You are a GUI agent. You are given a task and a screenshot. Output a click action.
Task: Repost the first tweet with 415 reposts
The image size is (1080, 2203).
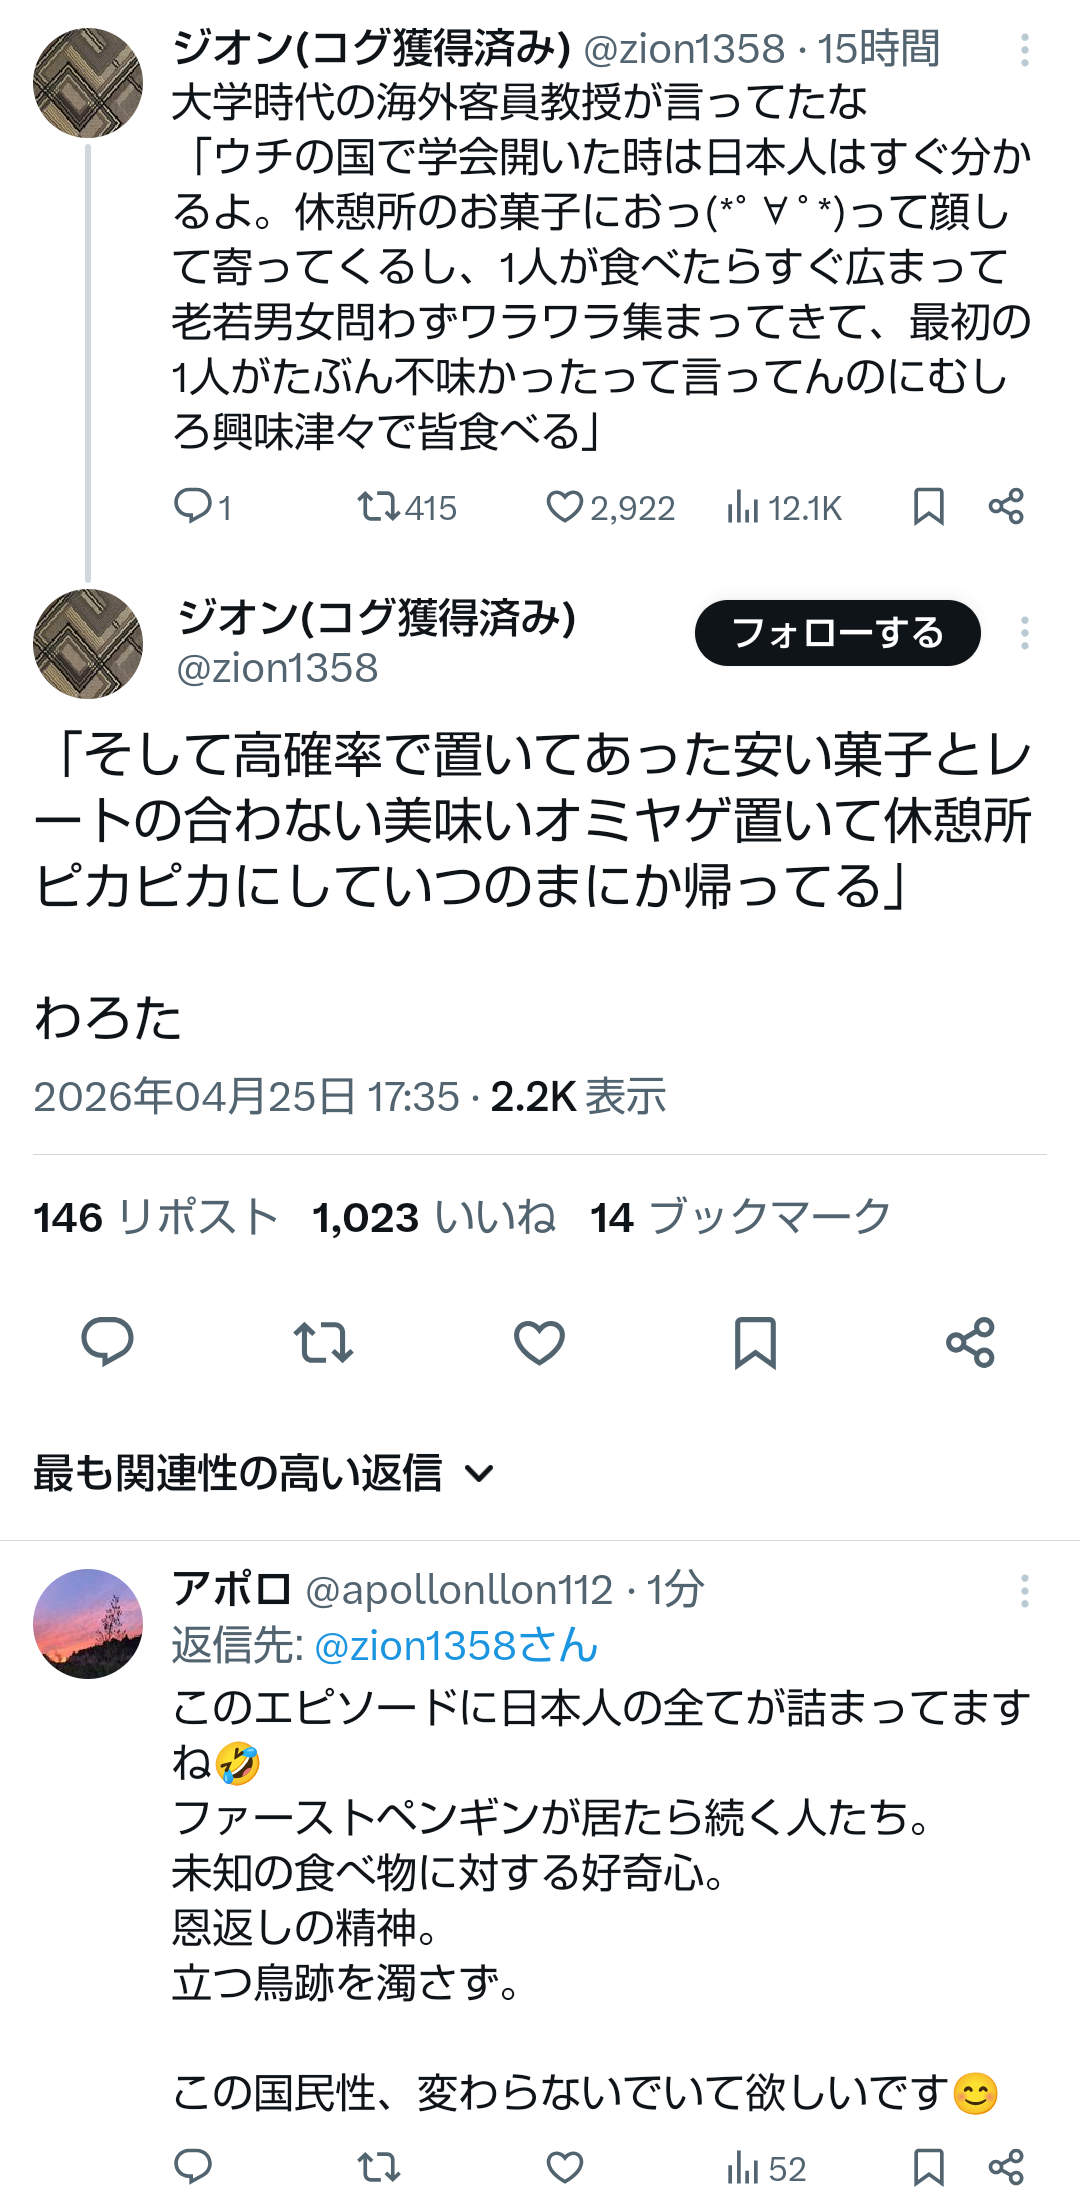click(x=379, y=507)
